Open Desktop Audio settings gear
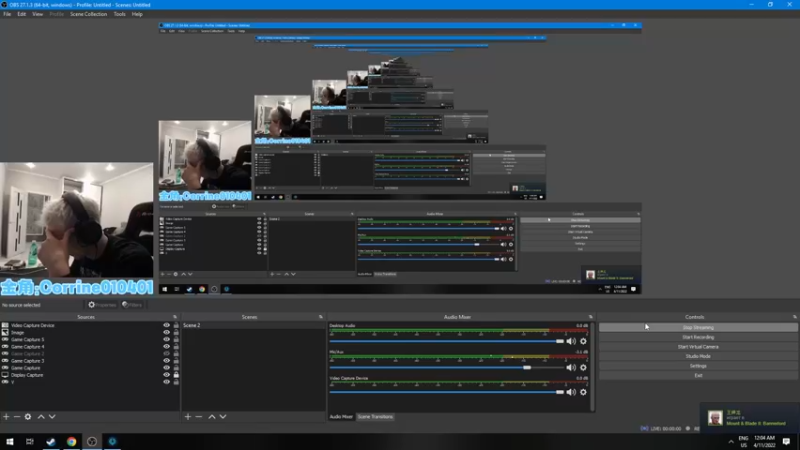Image resolution: width=800 pixels, height=450 pixels. point(583,341)
